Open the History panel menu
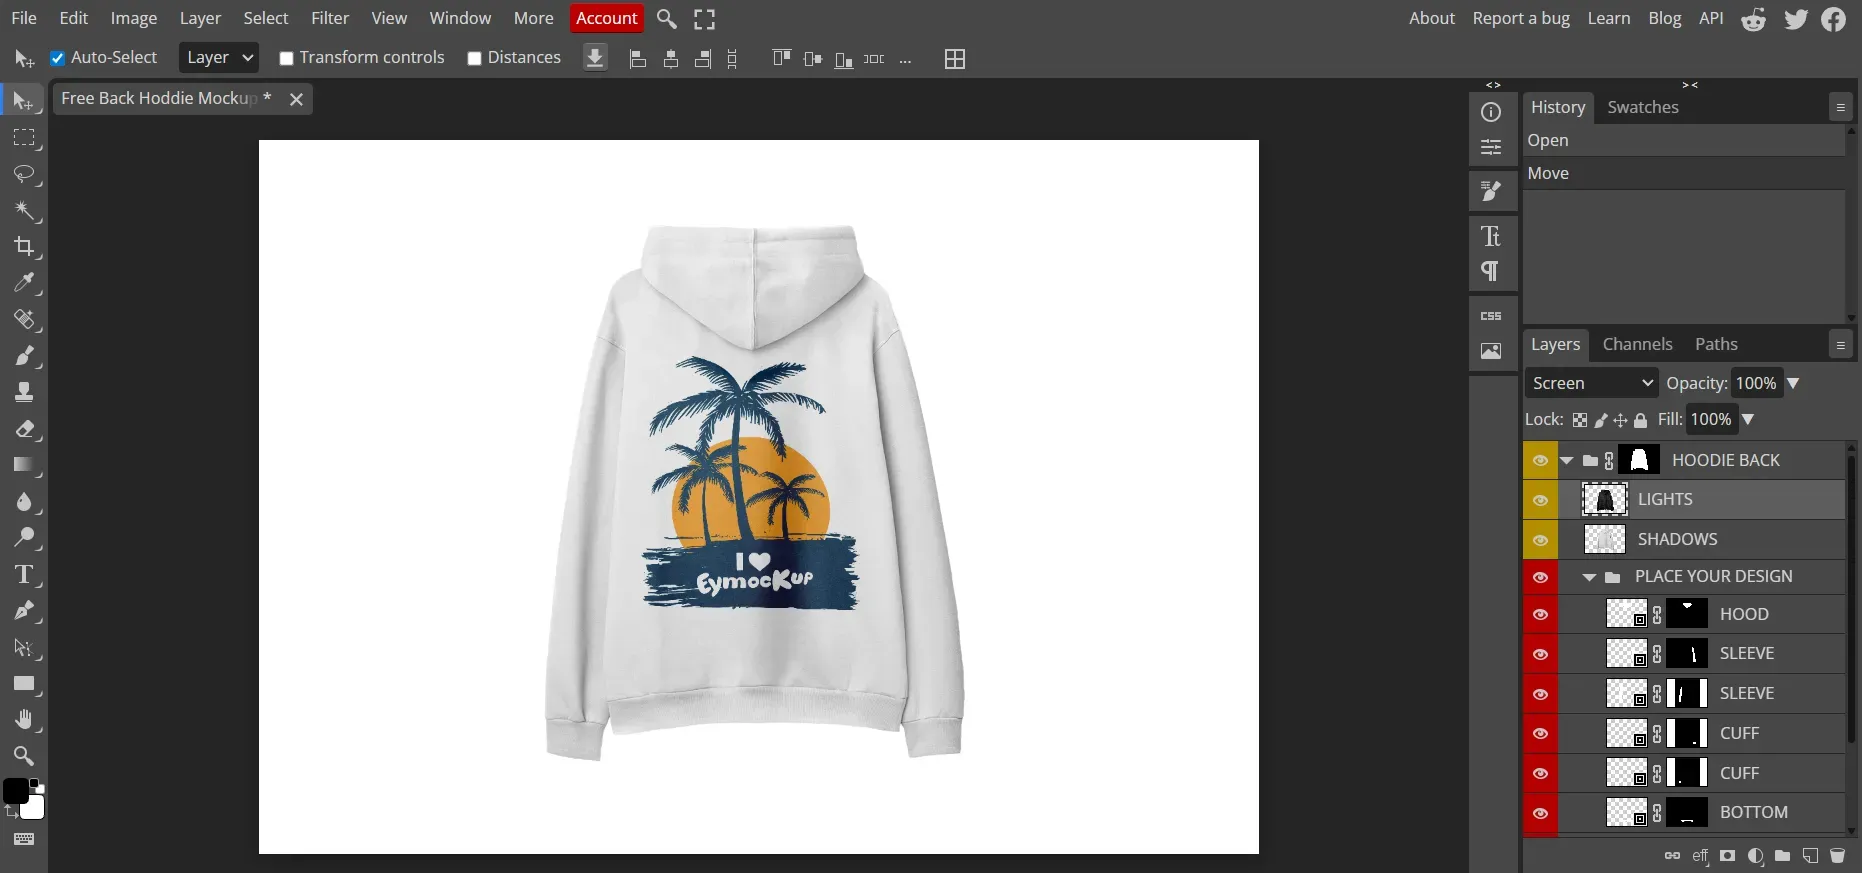Image resolution: width=1862 pixels, height=873 pixels. (1840, 107)
